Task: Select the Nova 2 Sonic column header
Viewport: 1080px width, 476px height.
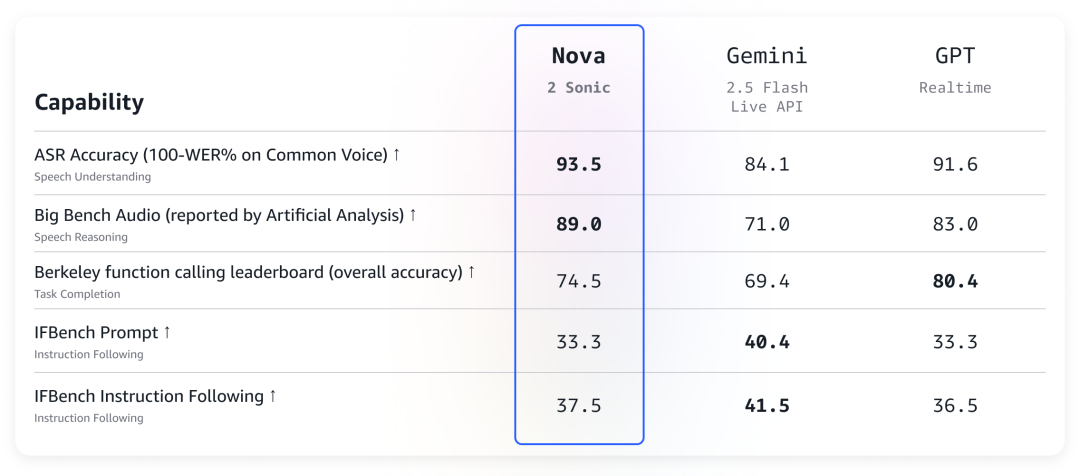Action: coord(579,70)
